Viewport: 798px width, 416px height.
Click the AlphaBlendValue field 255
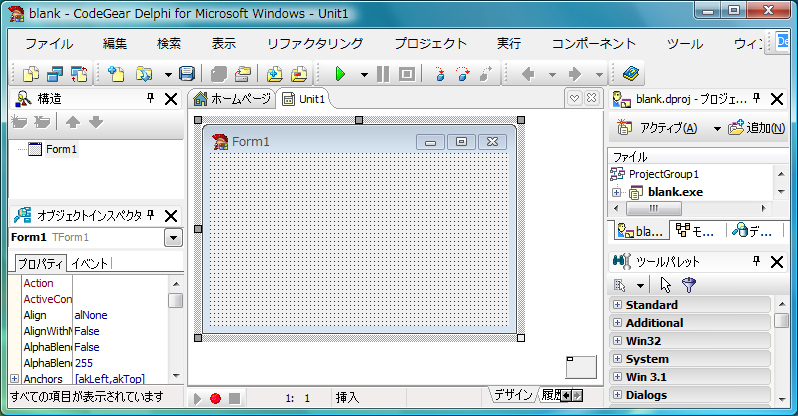[x=121, y=363]
